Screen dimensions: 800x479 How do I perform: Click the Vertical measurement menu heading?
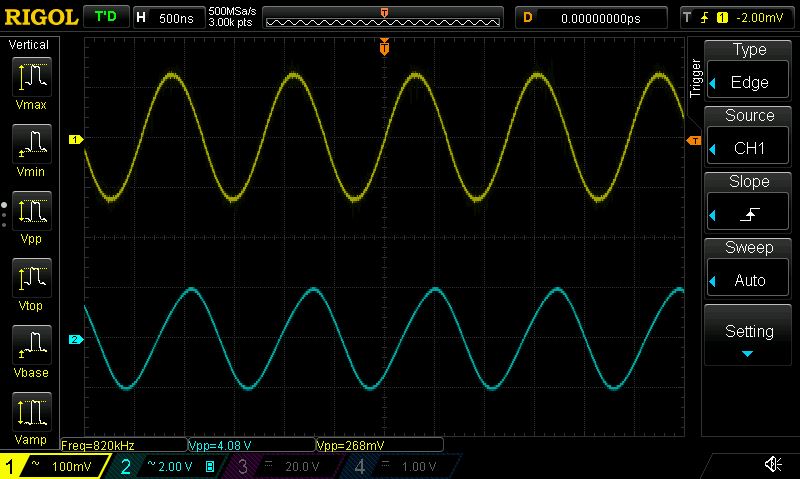[29, 45]
